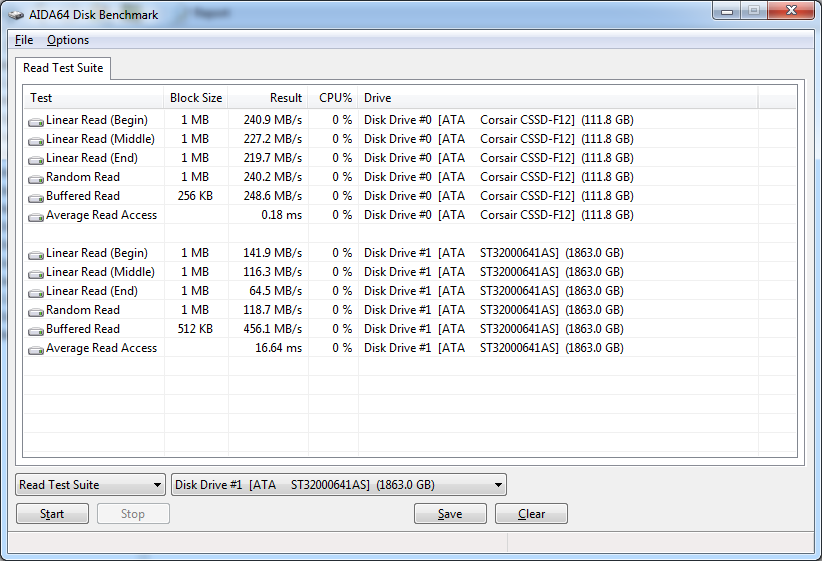Click the AIDA64 Disk Benchmark title bar icon
The height and width of the screenshot is (561, 822).
click(x=16, y=15)
